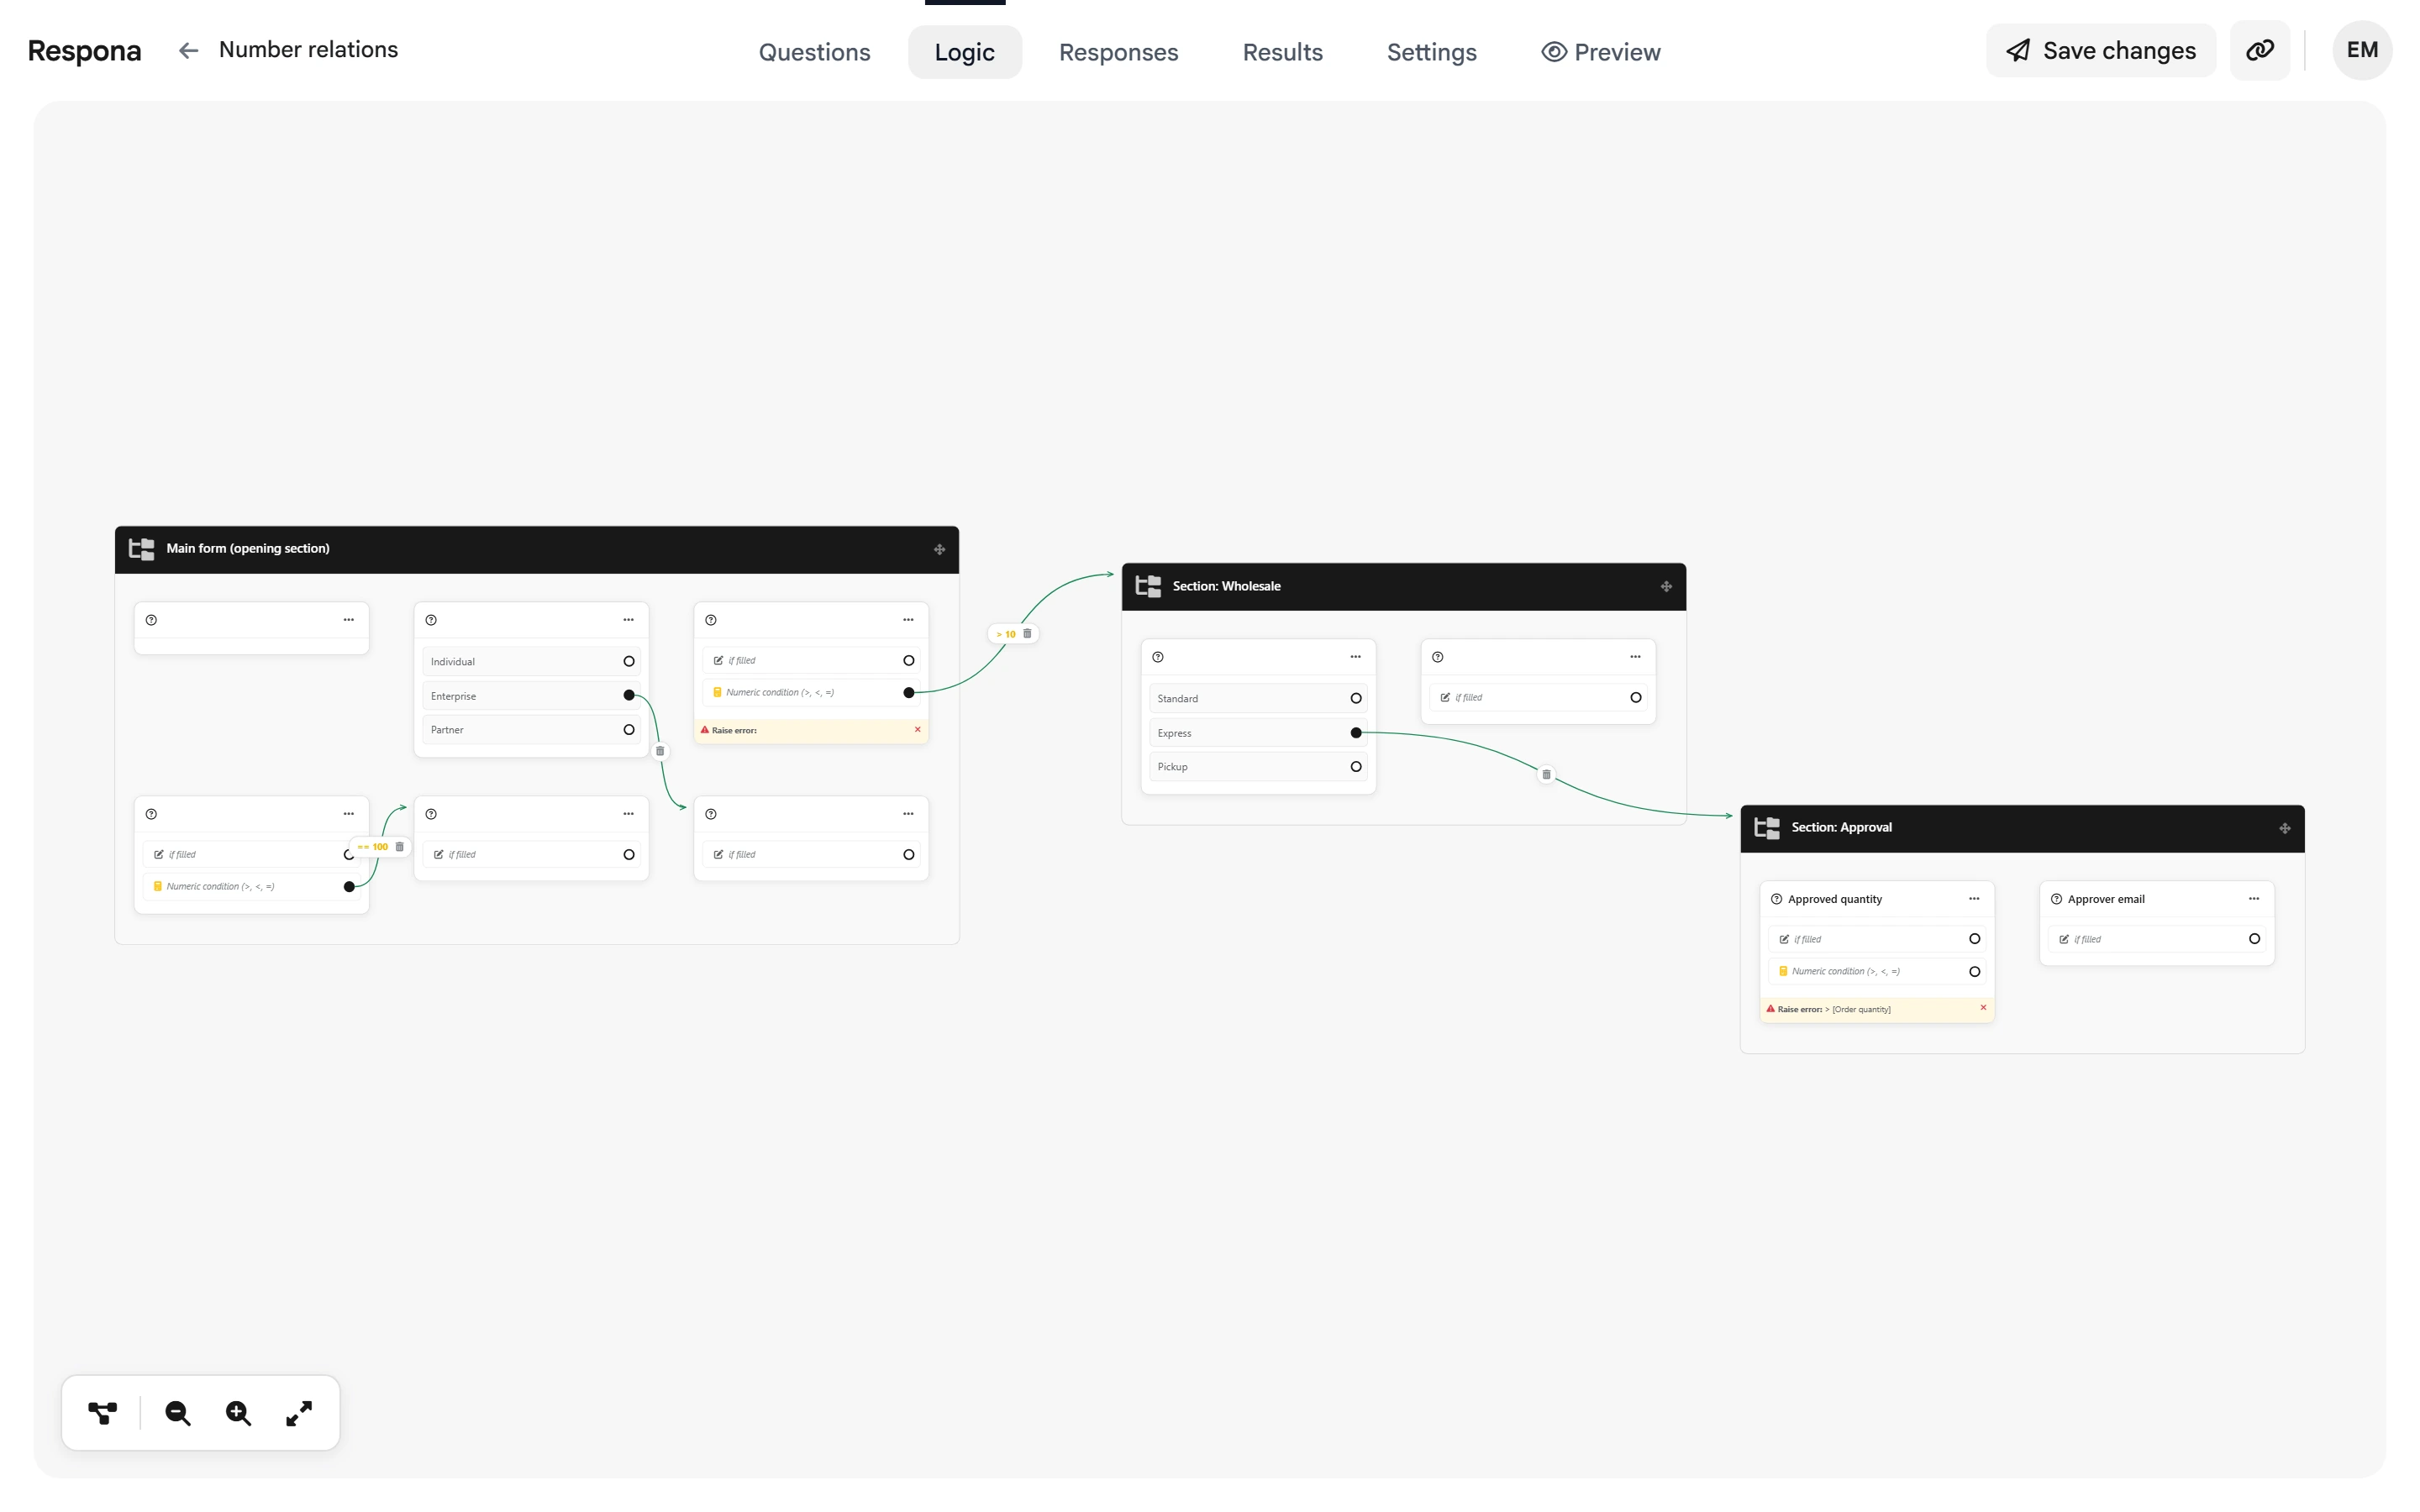Copy the form share link icon
The width and height of the screenshot is (2420, 1512).
(x=2260, y=50)
